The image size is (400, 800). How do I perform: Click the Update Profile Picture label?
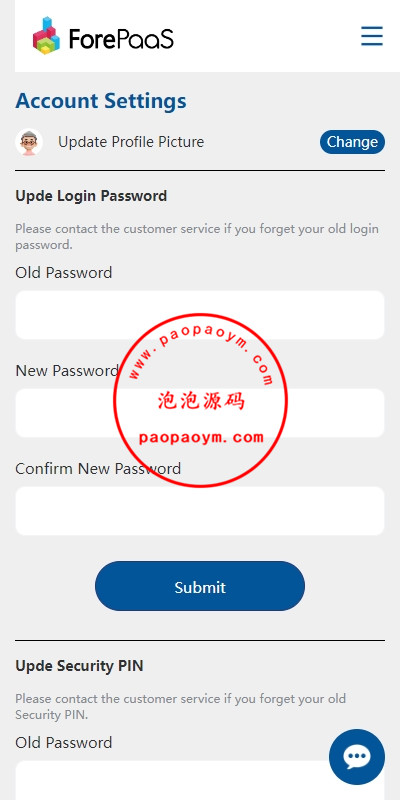click(x=131, y=142)
